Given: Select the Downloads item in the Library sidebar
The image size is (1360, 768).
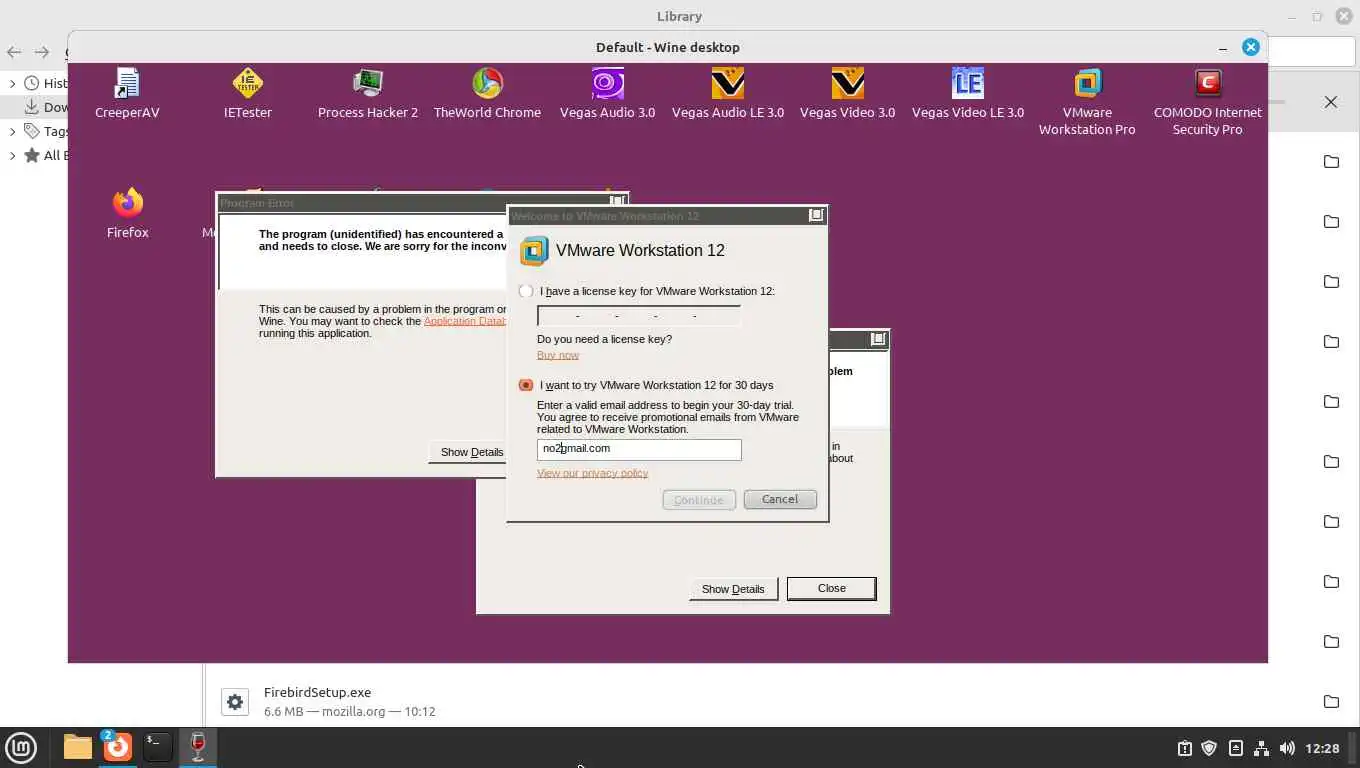Looking at the screenshot, I should [35, 107].
